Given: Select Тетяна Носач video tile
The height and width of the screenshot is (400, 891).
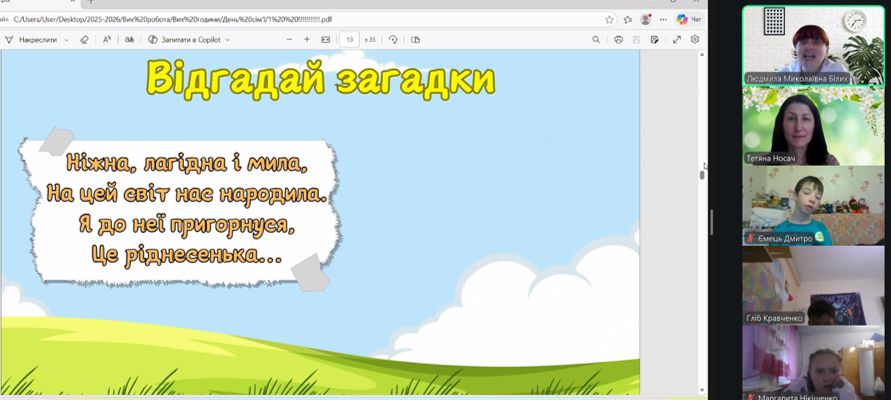Looking at the screenshot, I should [813, 126].
